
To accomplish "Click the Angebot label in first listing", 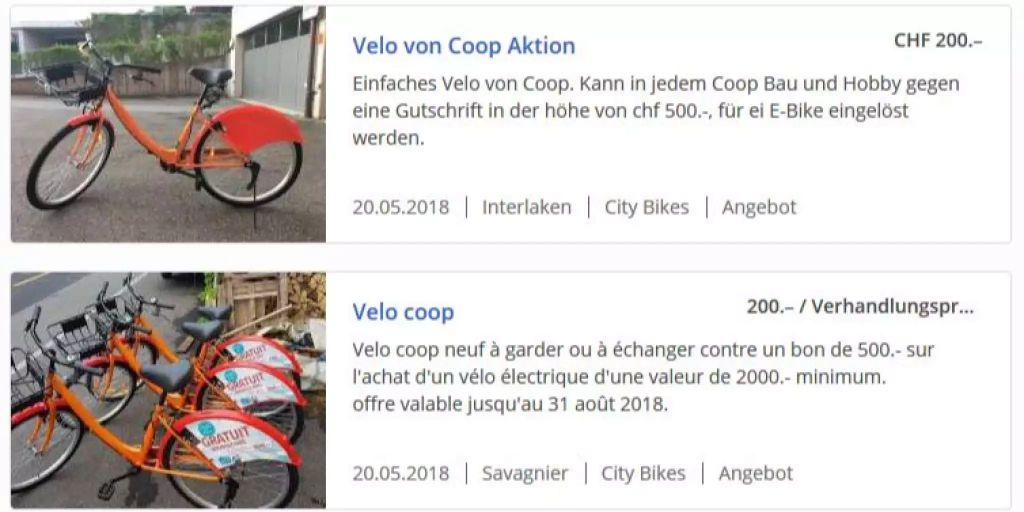I will [x=759, y=207].
